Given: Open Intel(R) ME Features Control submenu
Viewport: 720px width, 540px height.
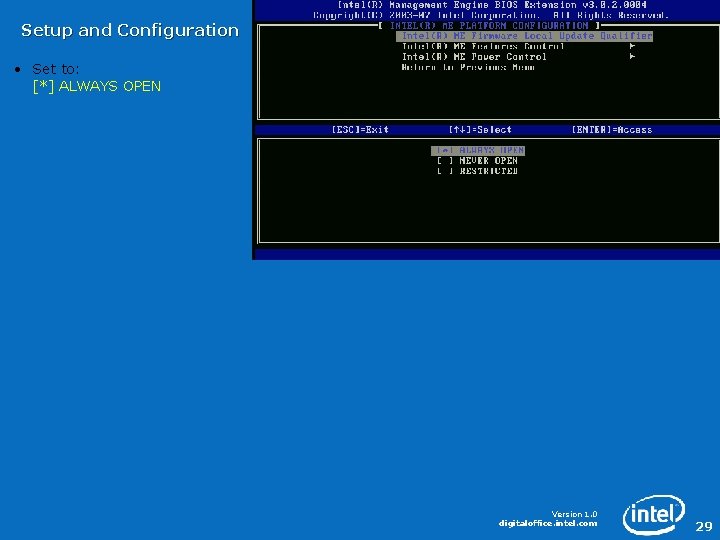Looking at the screenshot, I should coord(483,46).
